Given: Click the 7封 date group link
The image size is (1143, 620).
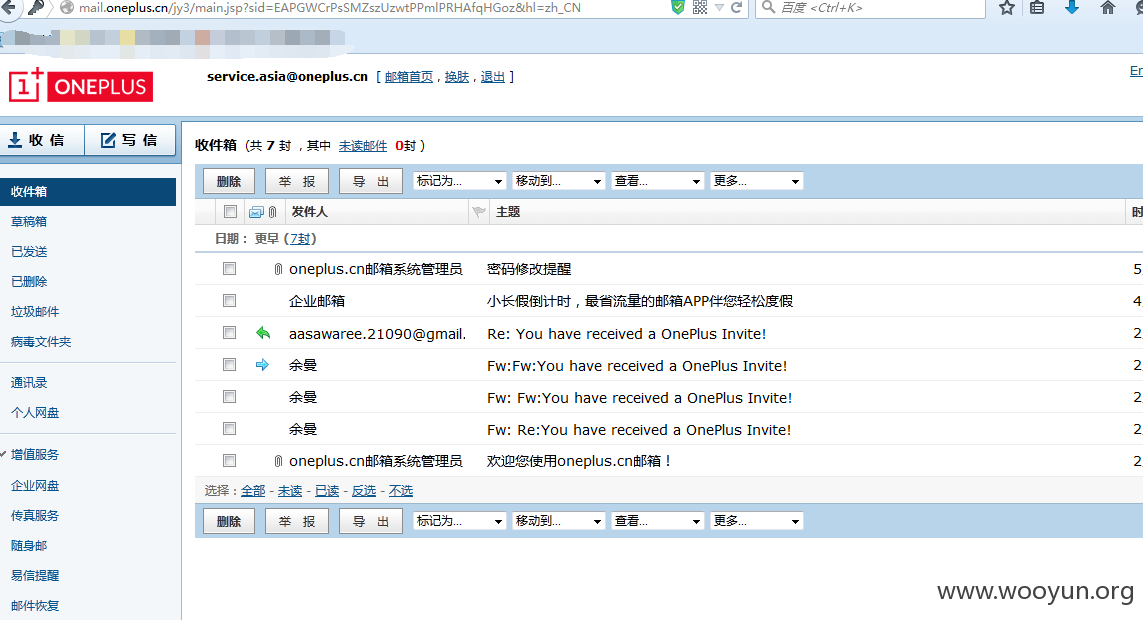Looking at the screenshot, I should (x=300, y=239).
